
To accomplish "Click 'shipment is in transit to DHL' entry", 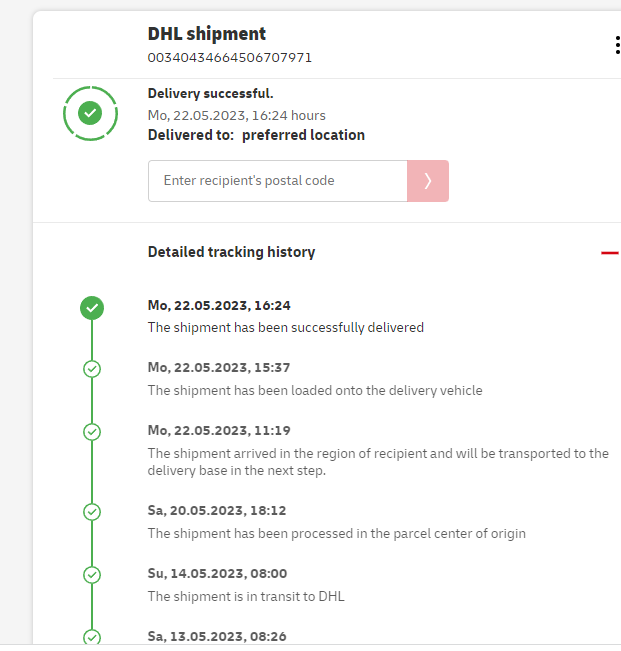I will [245, 596].
